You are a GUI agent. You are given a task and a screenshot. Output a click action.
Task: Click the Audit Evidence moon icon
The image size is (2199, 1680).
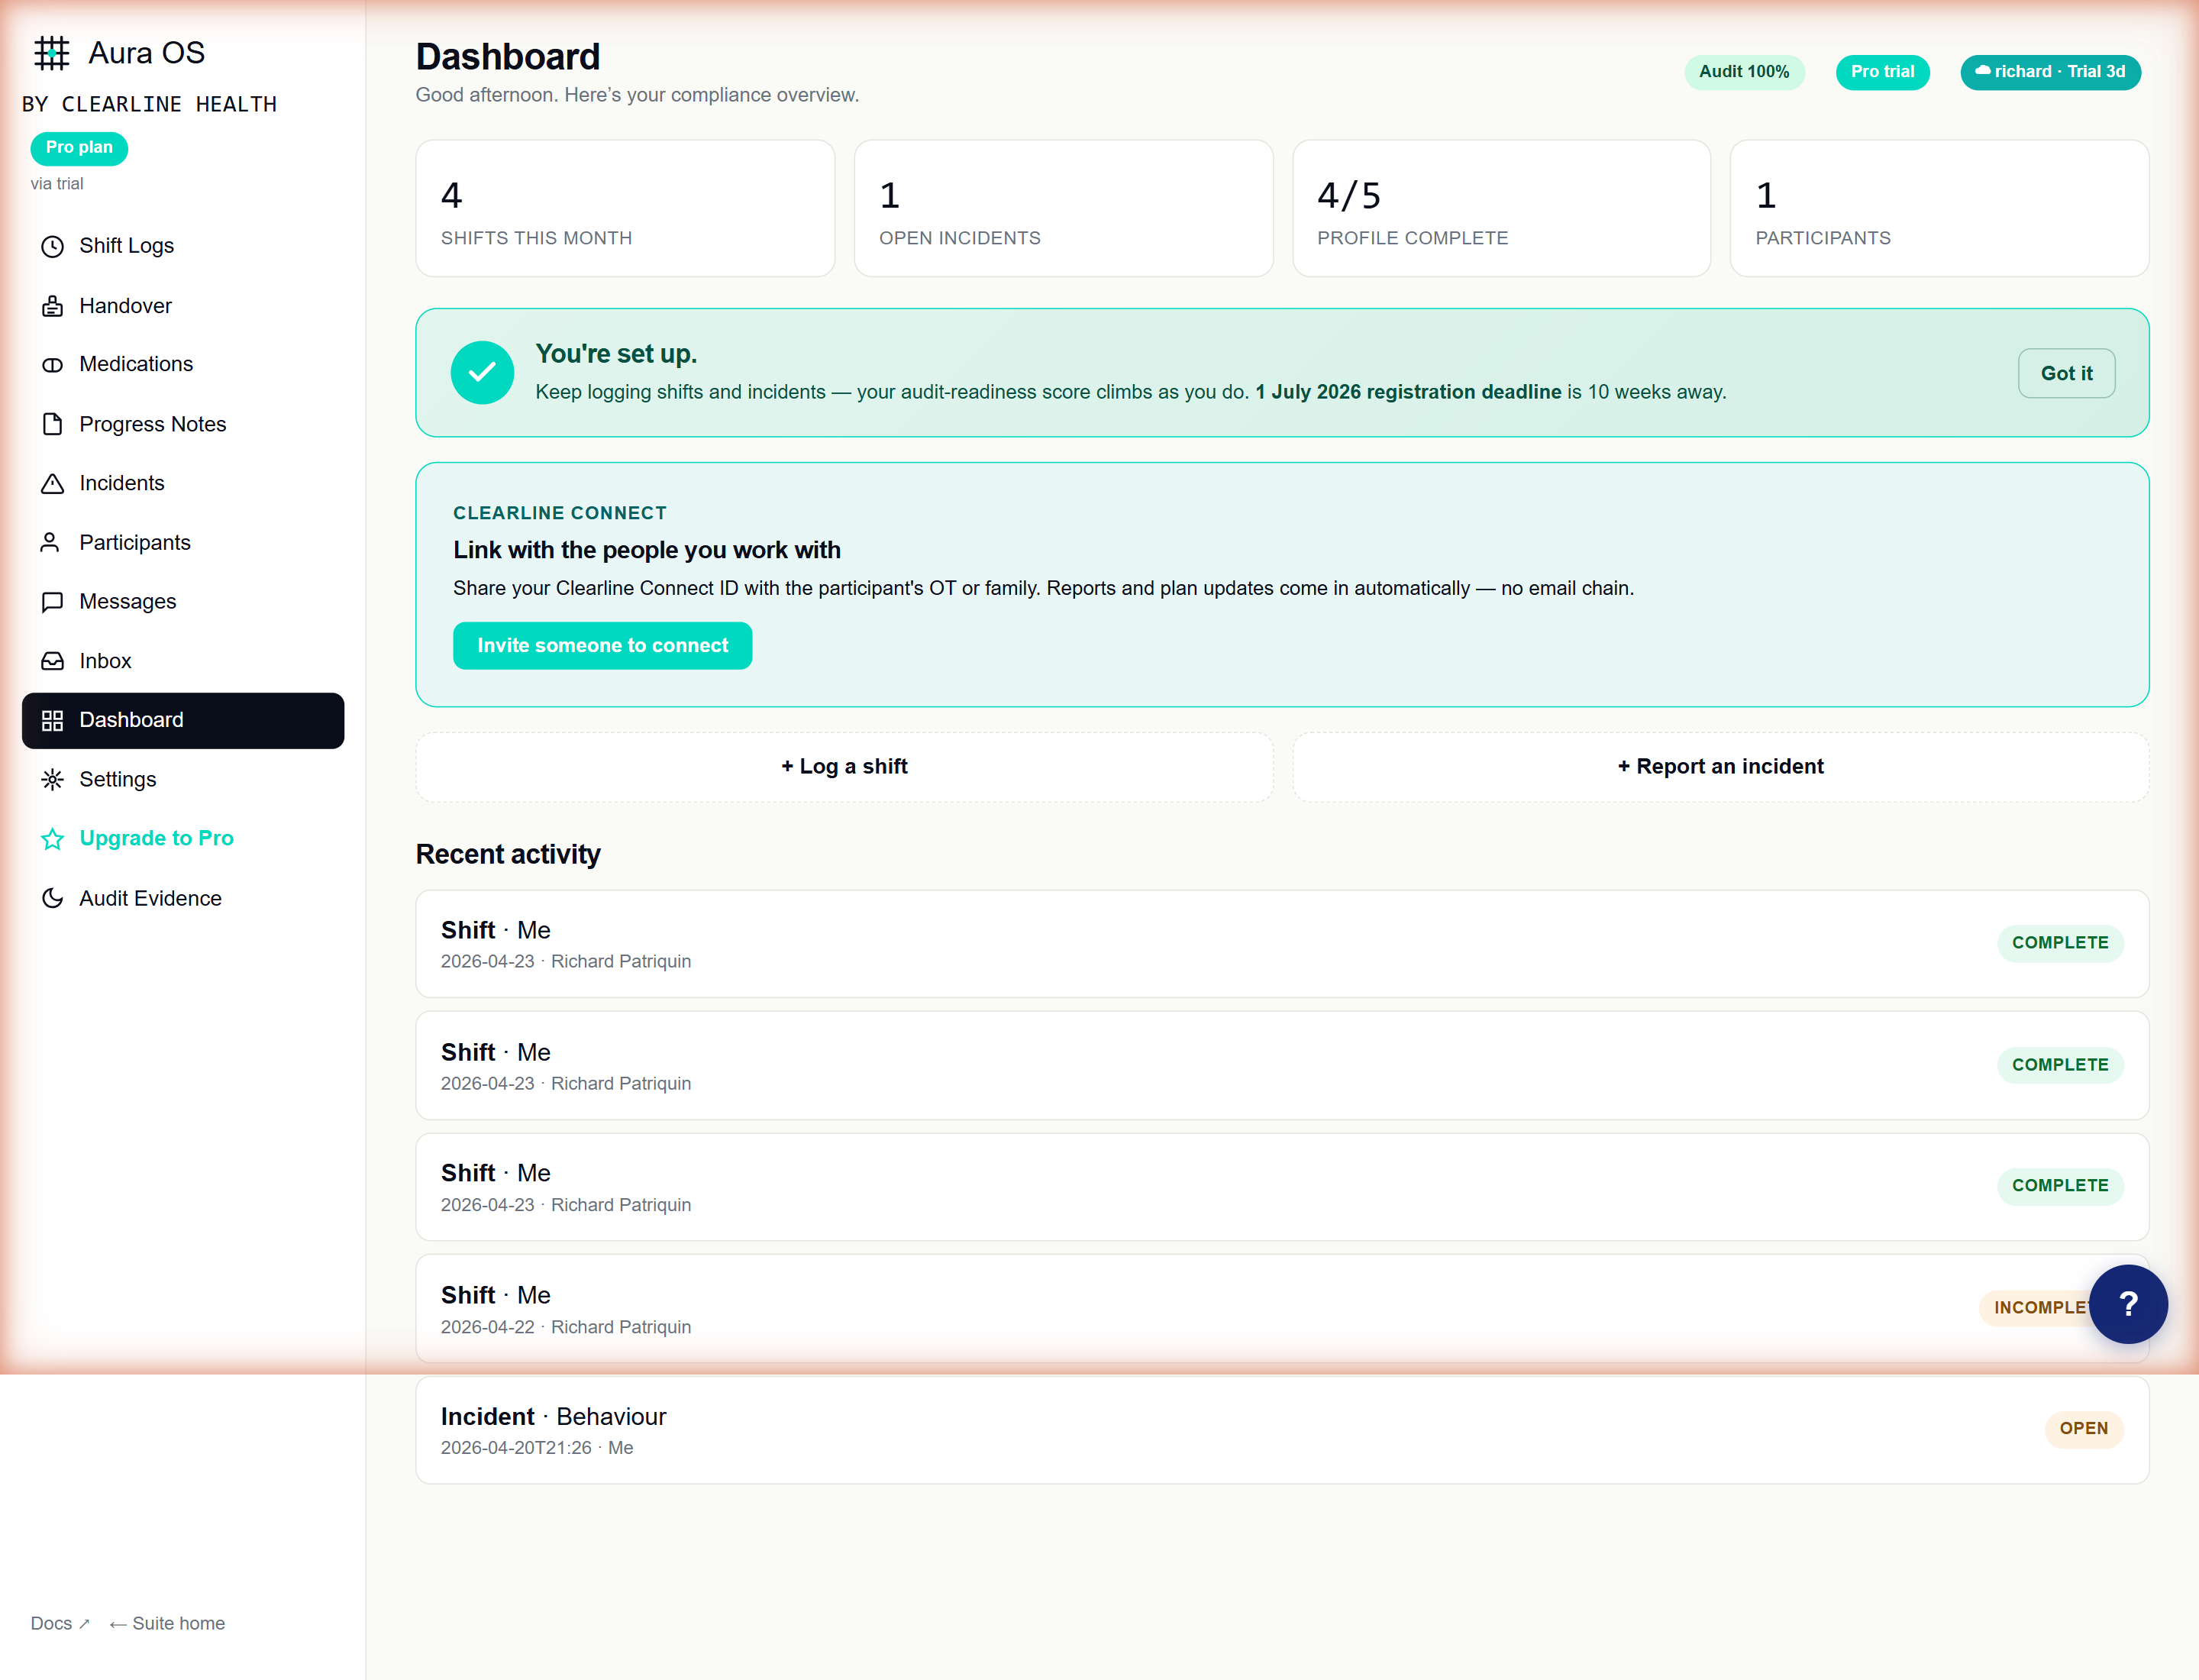(x=52, y=898)
